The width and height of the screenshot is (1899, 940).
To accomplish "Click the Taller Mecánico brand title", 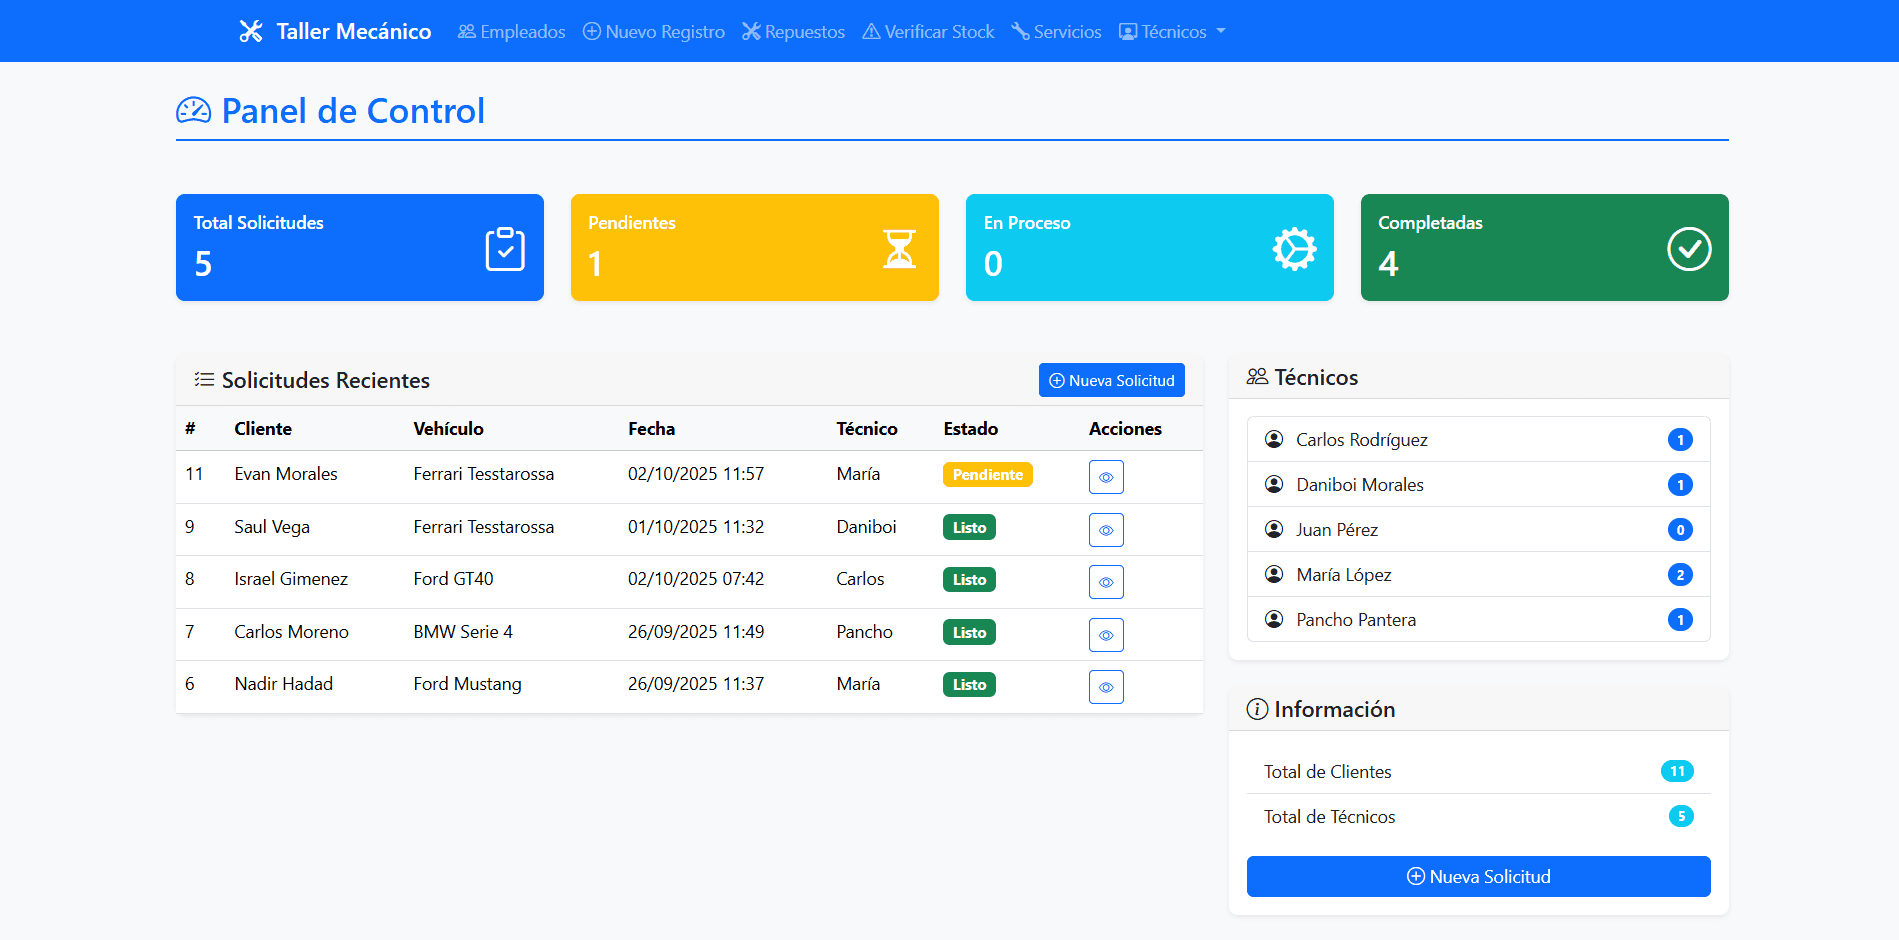I will pos(354,32).
